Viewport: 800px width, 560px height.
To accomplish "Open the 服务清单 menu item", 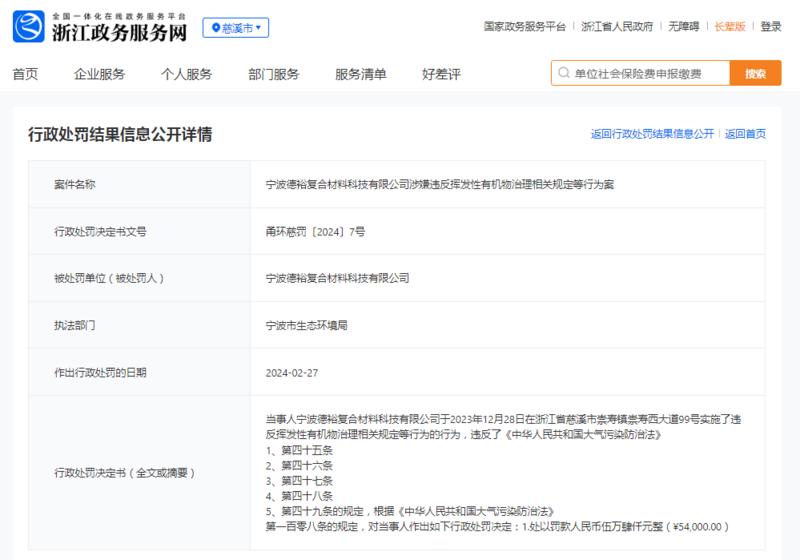I will [x=360, y=74].
